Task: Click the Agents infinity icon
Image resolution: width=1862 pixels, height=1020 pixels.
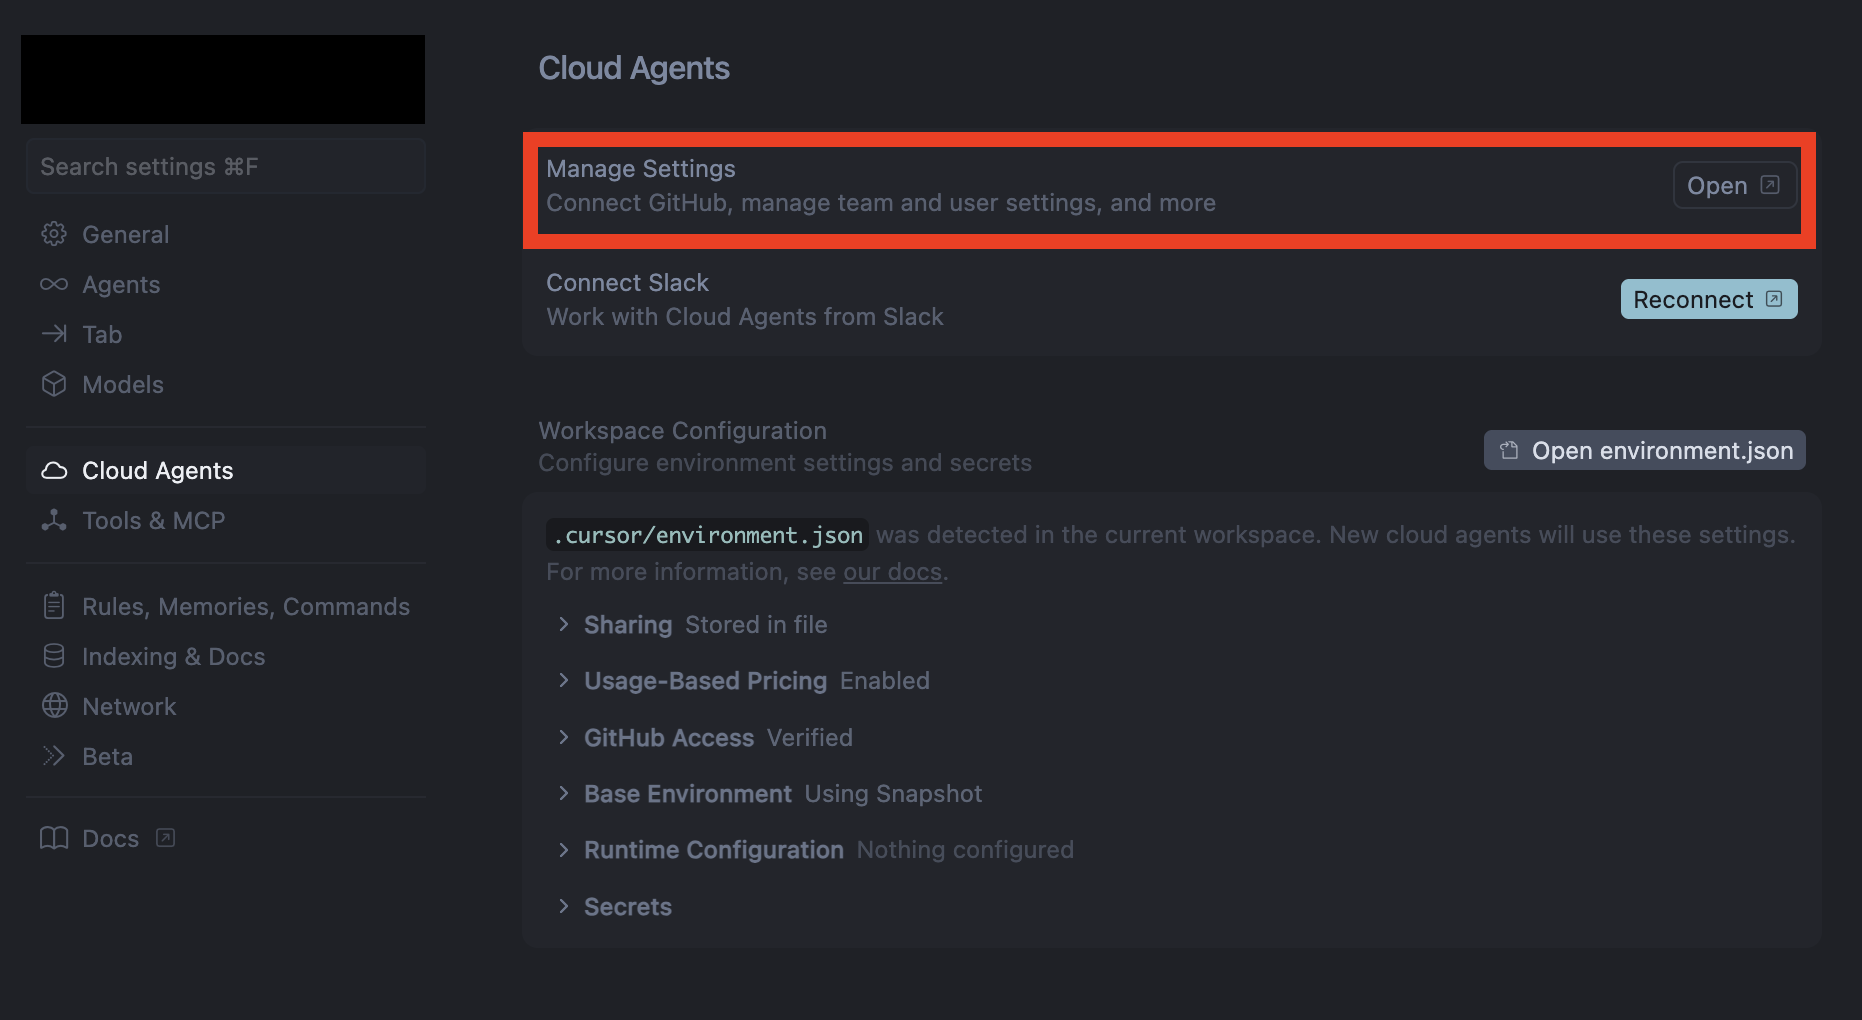Action: [x=54, y=284]
